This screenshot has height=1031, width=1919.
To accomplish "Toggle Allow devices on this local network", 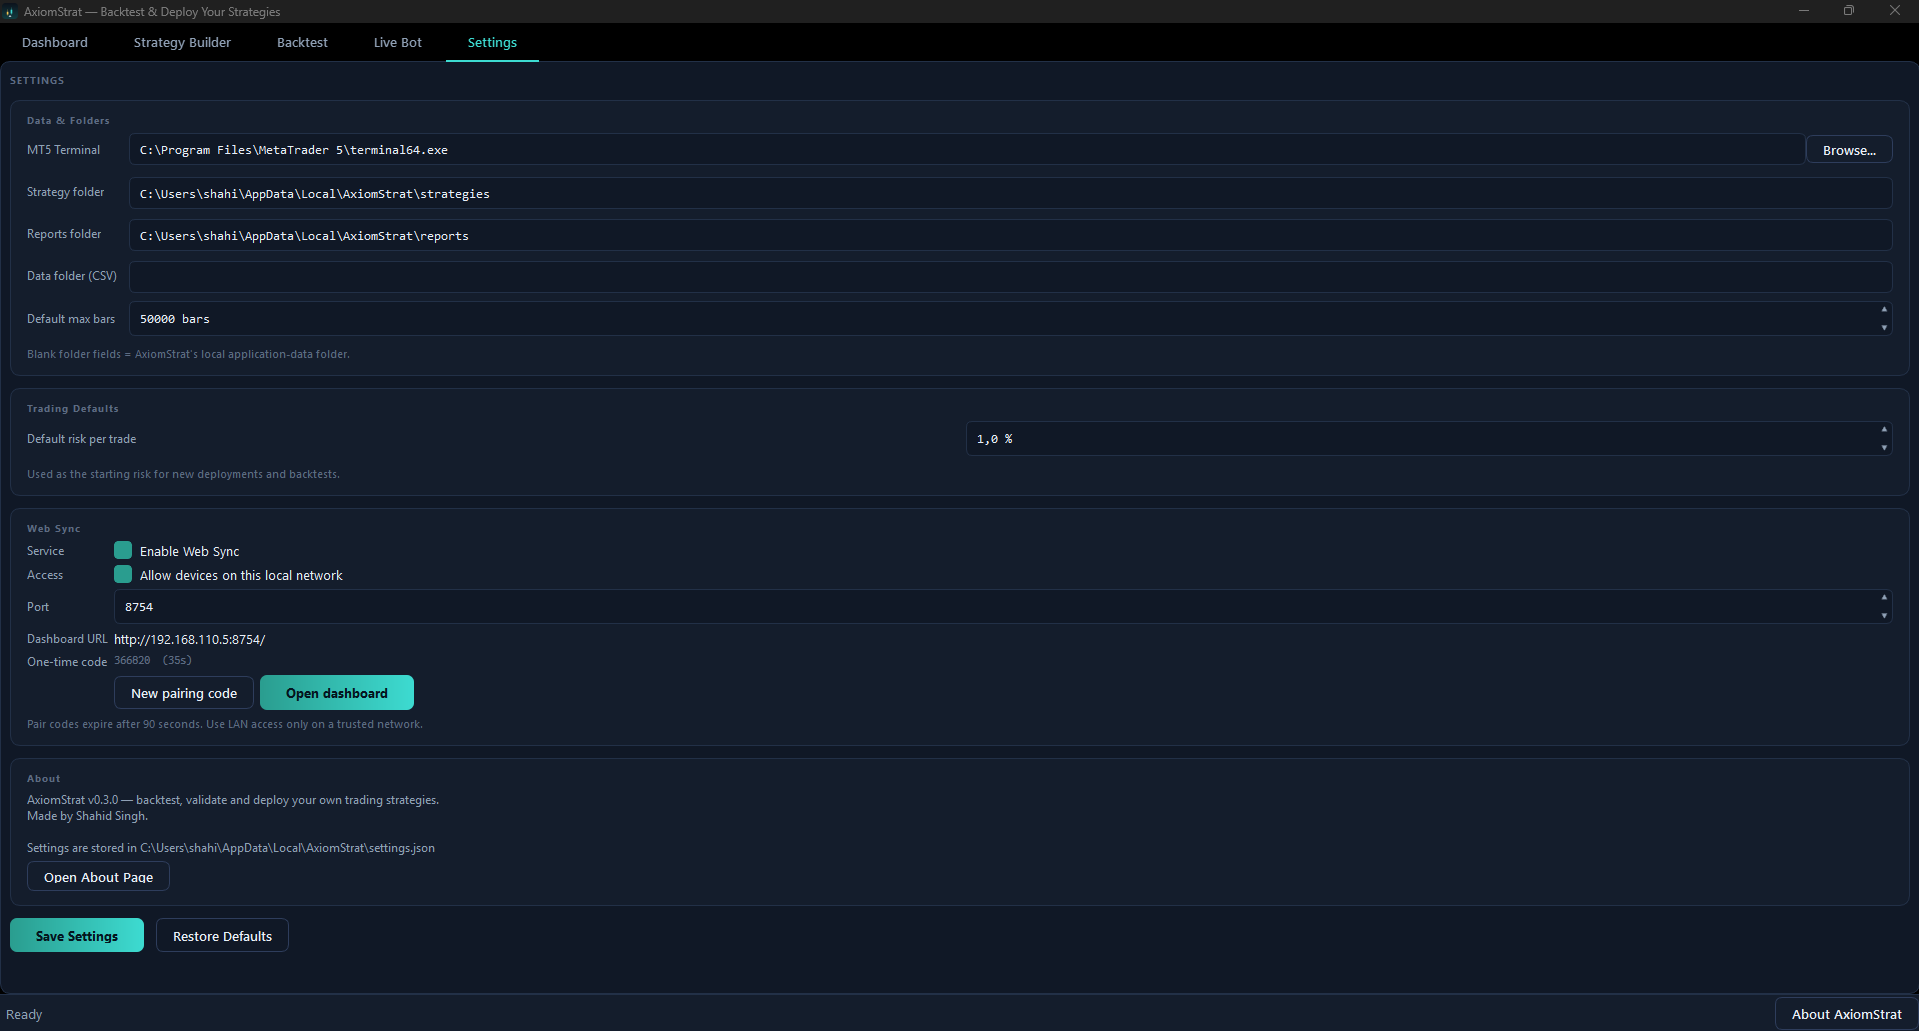I will (123, 574).
